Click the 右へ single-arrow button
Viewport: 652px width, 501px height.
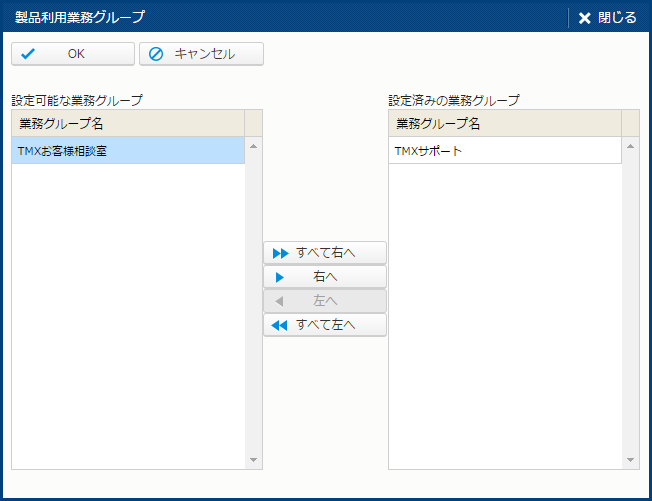[x=324, y=277]
